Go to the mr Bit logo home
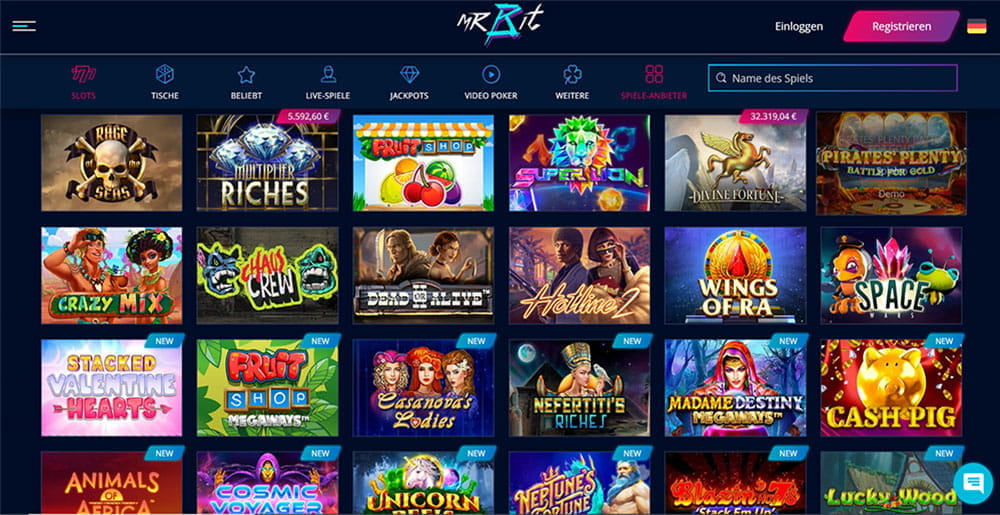 (499, 25)
